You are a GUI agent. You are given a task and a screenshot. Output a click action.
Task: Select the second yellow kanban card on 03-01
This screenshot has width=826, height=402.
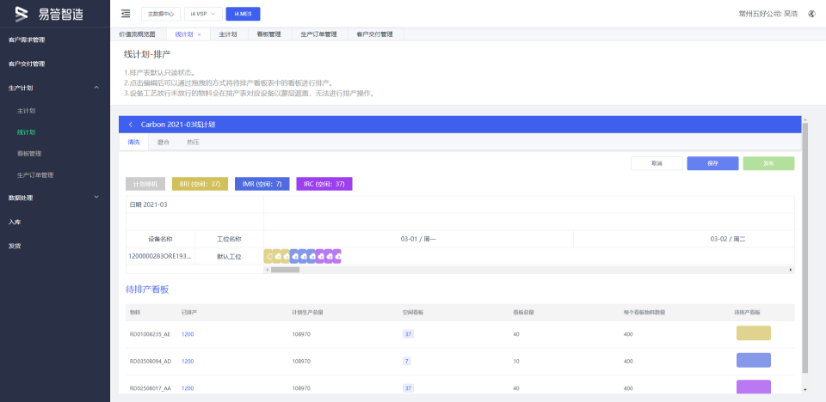pos(277,257)
